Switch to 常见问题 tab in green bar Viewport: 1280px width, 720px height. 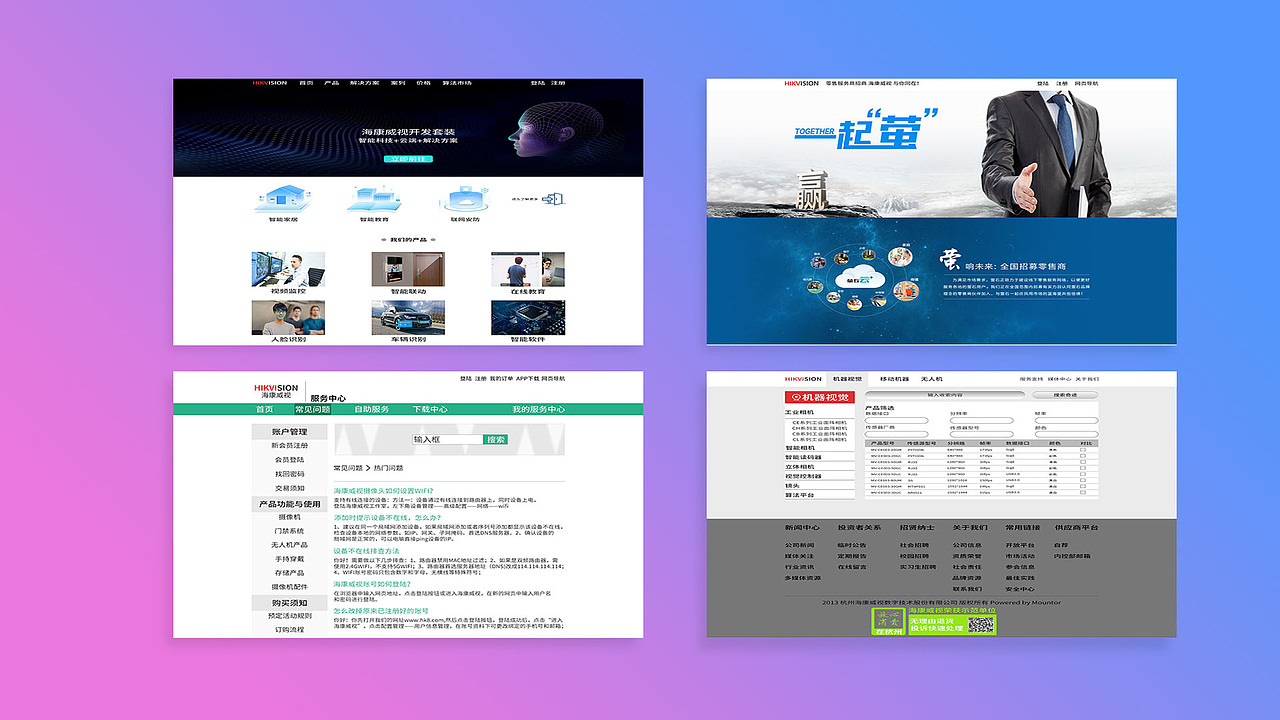pyautogui.click(x=312, y=409)
